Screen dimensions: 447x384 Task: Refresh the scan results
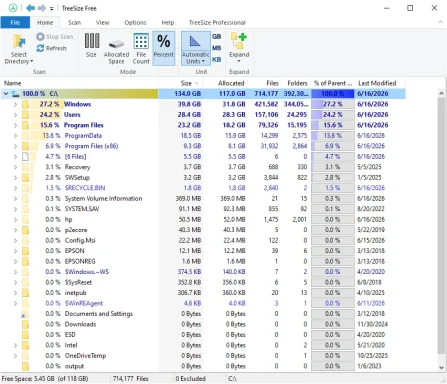tap(52, 48)
